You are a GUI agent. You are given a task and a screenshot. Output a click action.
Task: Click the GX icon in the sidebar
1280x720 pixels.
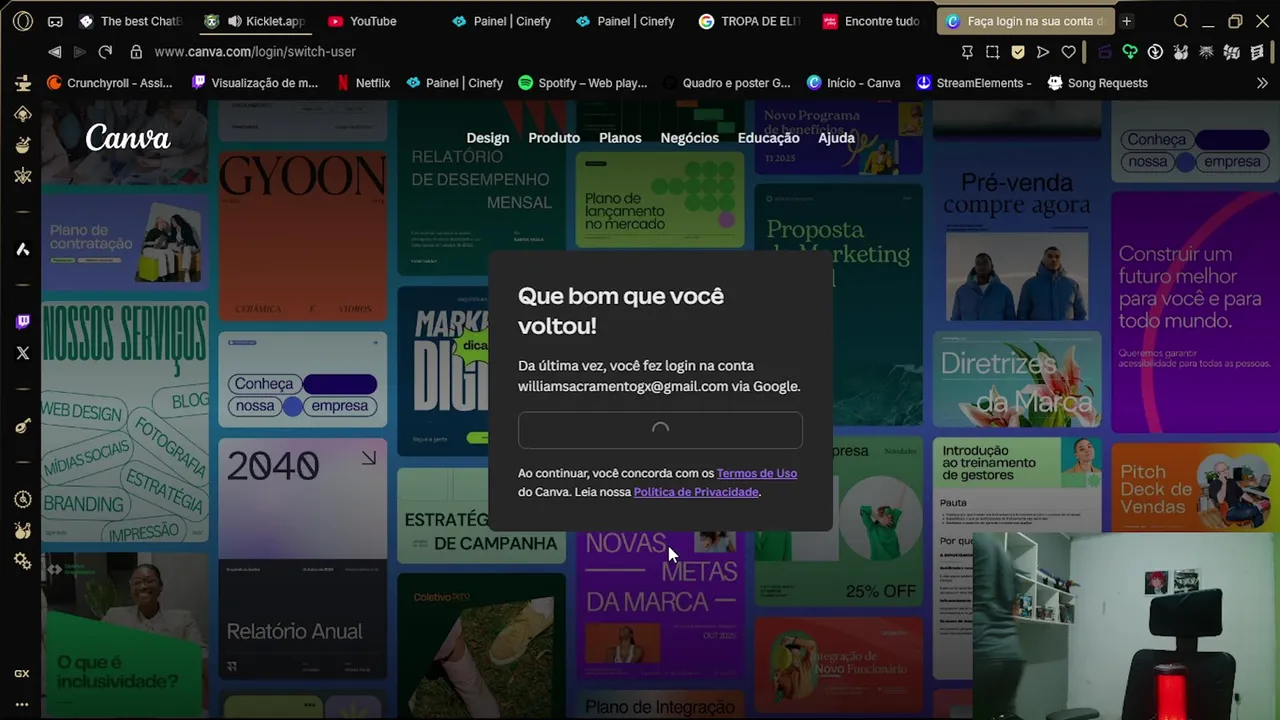pos(22,674)
